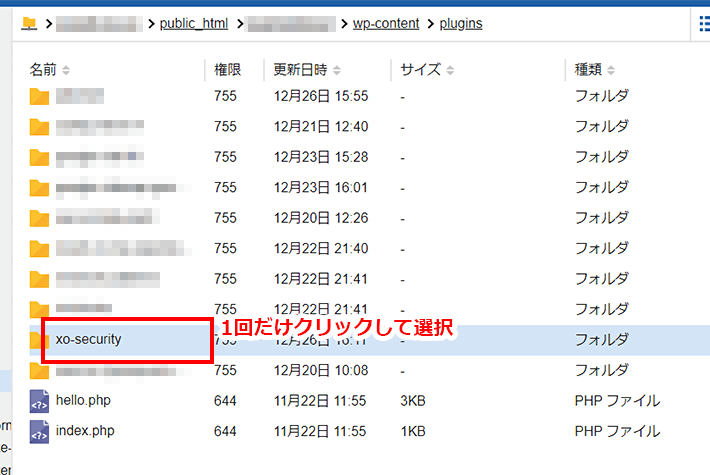Click the hello.php PHP file icon
Viewport: 710px width, 475px height.
[39, 401]
